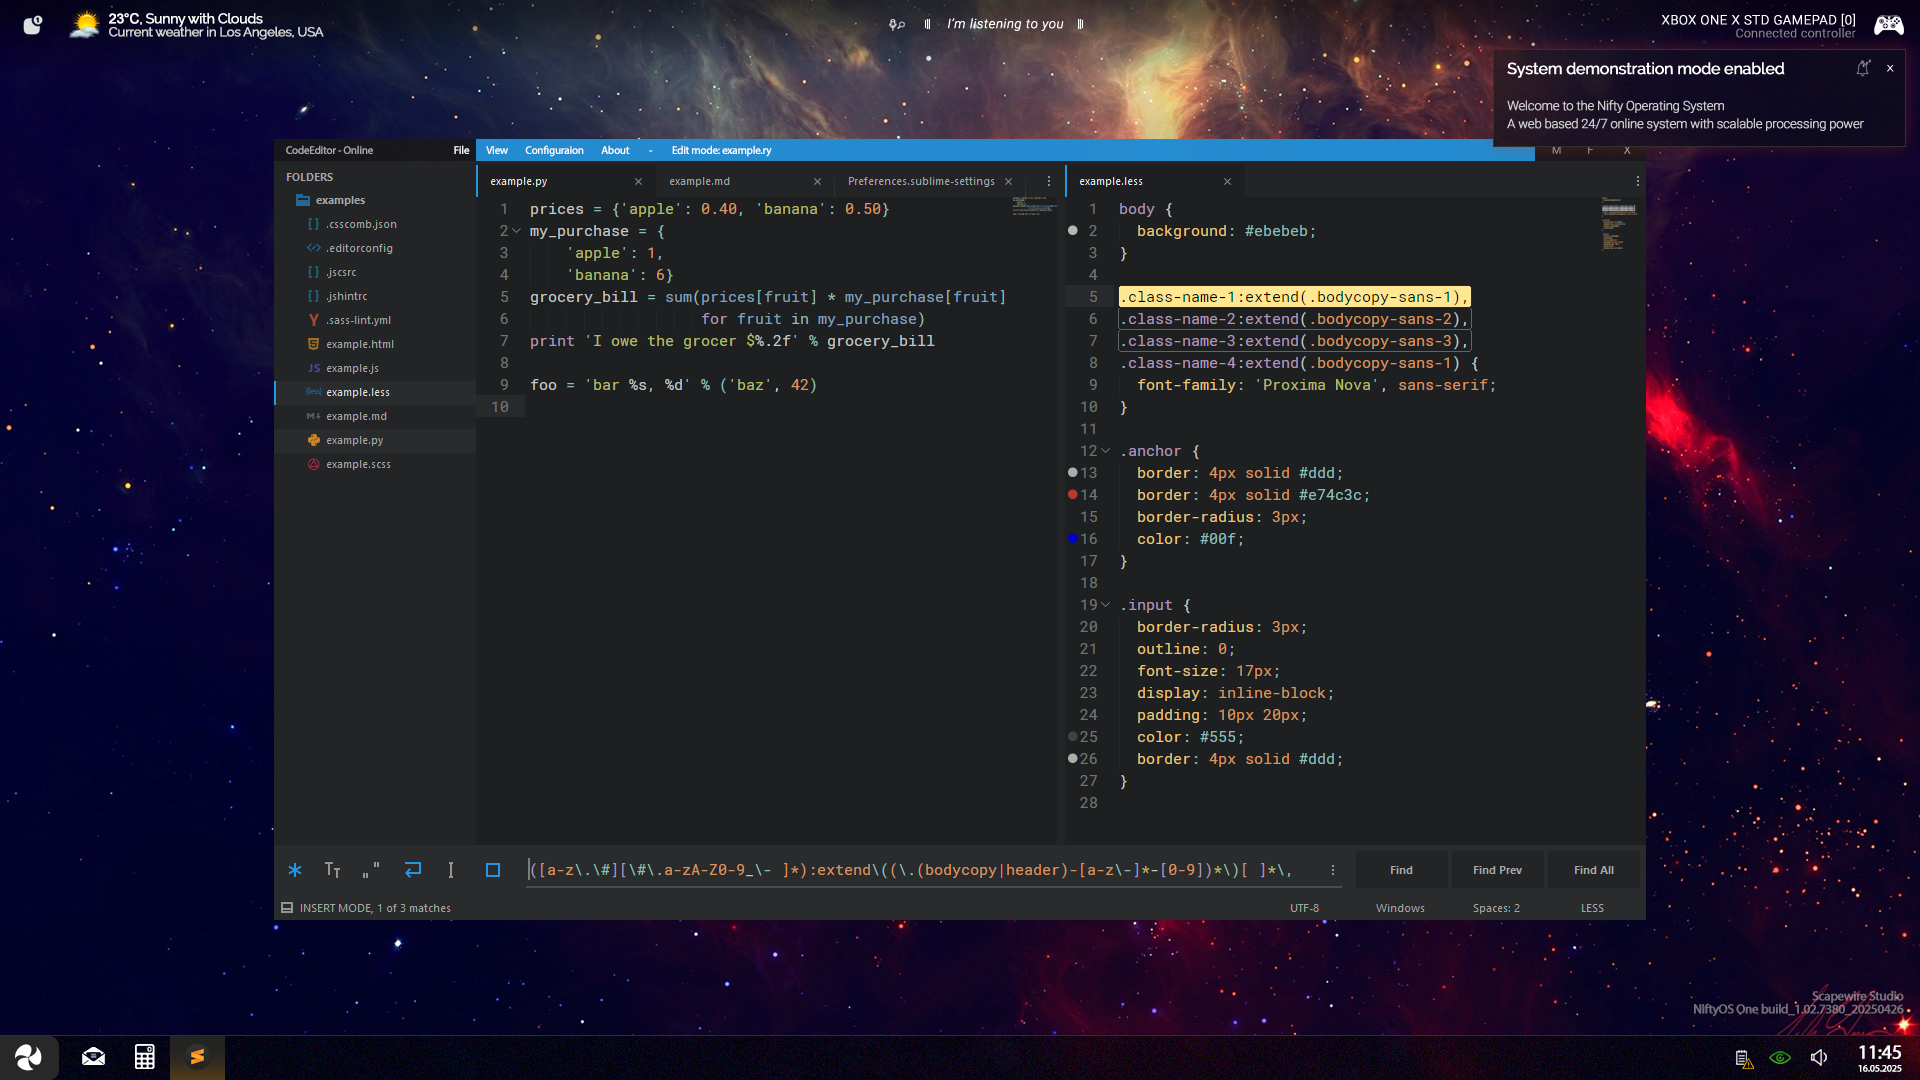Click the Find Prev button
This screenshot has width=1920, height=1080.
coord(1497,870)
